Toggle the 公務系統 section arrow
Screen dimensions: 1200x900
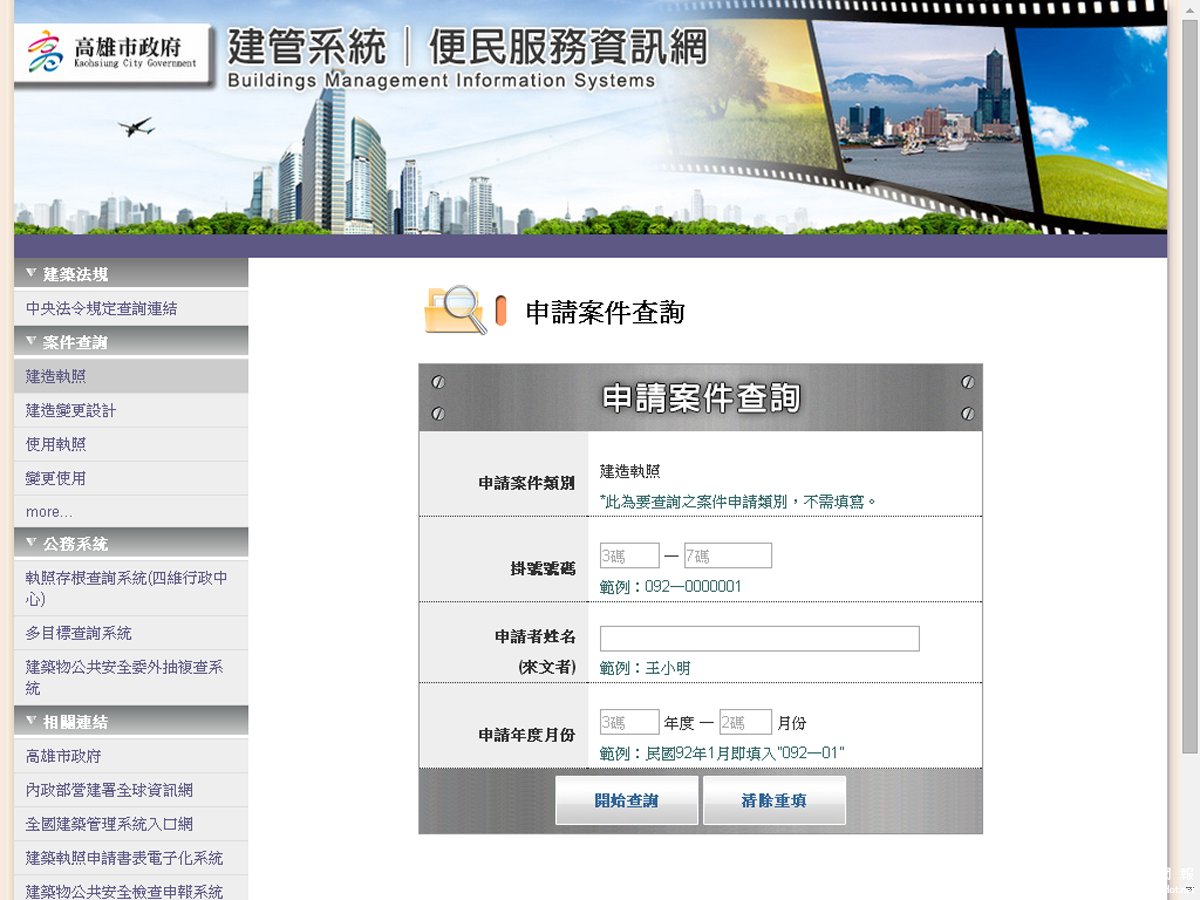[32, 544]
